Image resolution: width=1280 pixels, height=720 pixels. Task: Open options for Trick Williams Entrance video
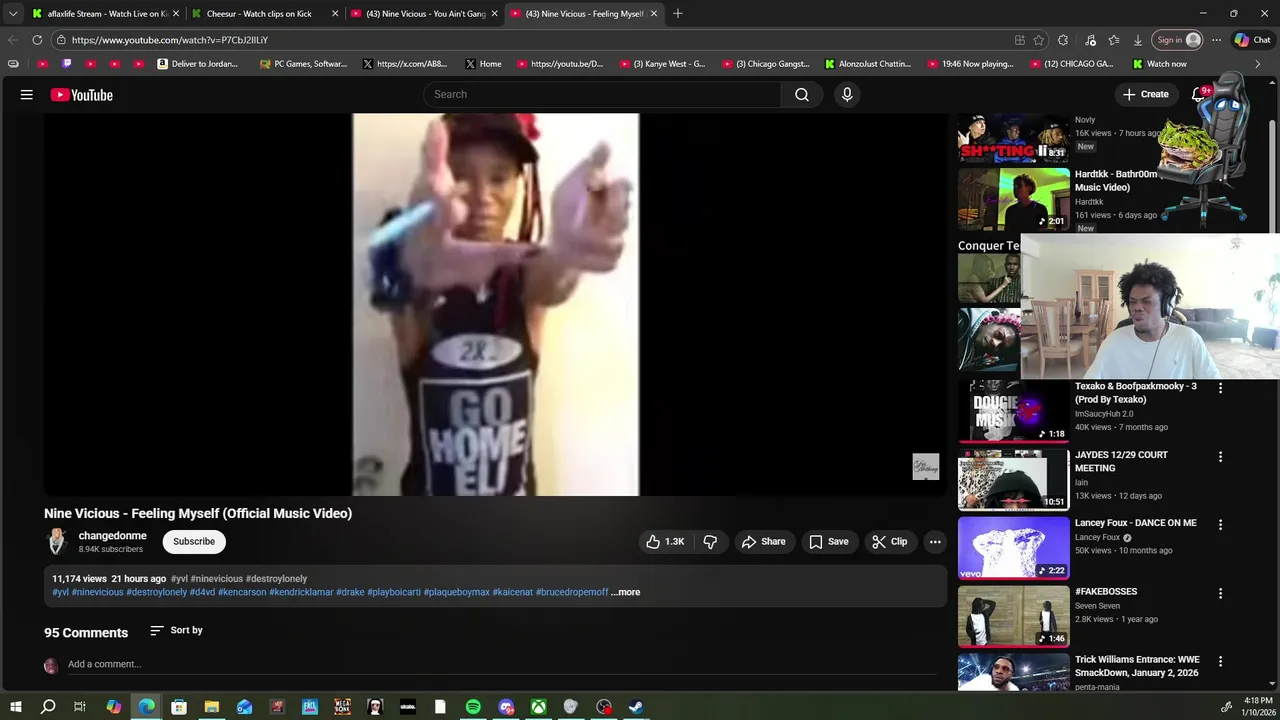click(1220, 661)
